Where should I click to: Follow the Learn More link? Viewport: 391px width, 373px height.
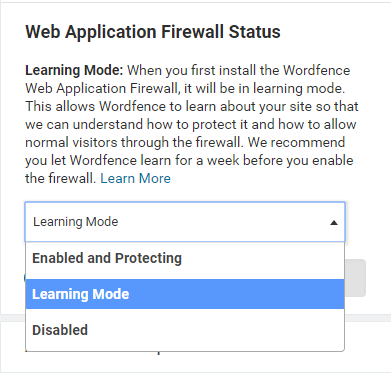(135, 179)
